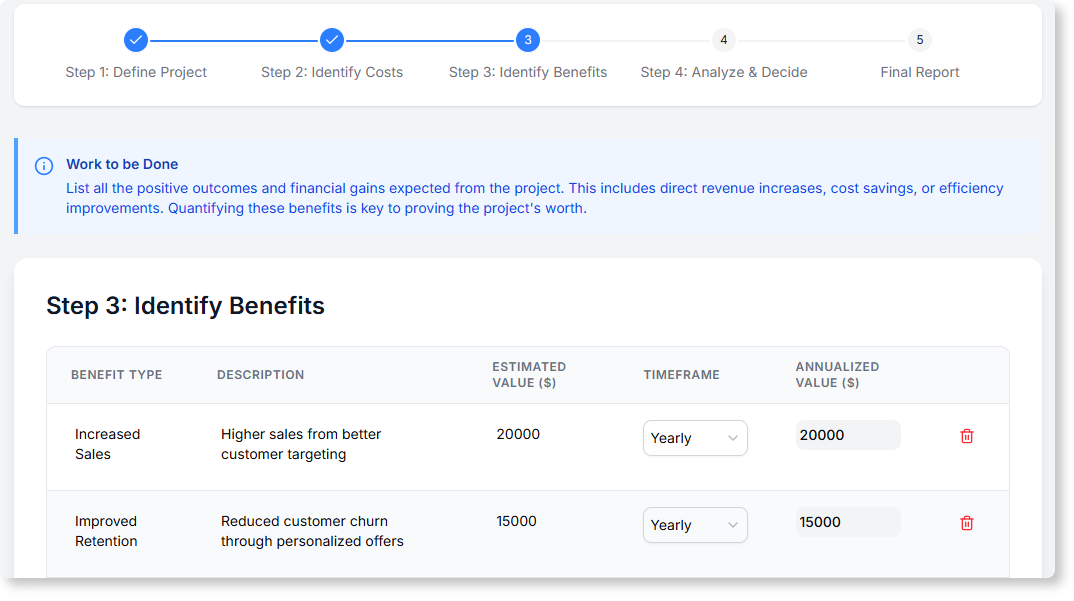This screenshot has height=601, width=1074.
Task: Click the Step 2 completed checkmark icon
Action: (331, 40)
